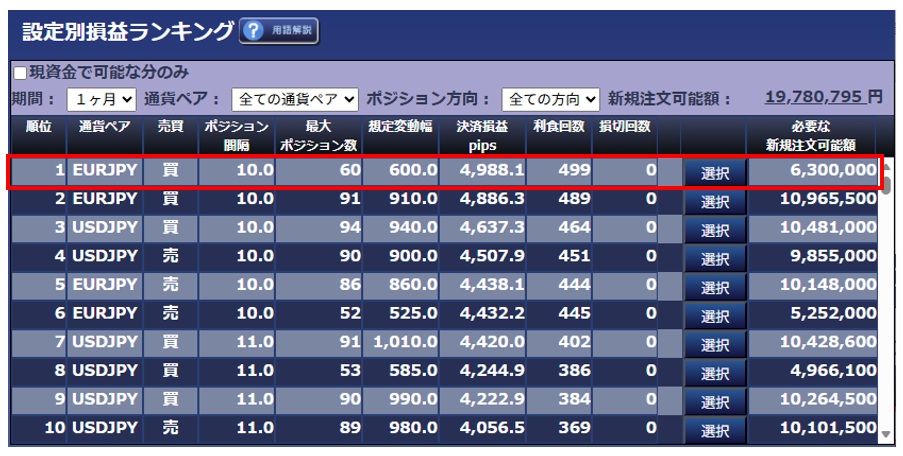This screenshot has height=456, width=903.
Task: Click the scrollbar down arrow of the ranking table
Action: tap(887, 435)
